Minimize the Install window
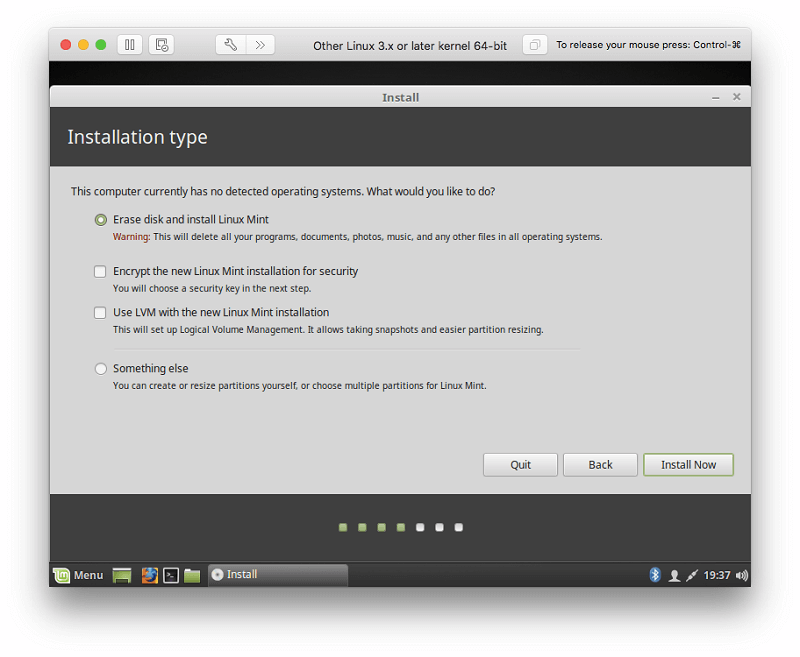Image resolution: width=800 pixels, height=657 pixels. point(716,97)
